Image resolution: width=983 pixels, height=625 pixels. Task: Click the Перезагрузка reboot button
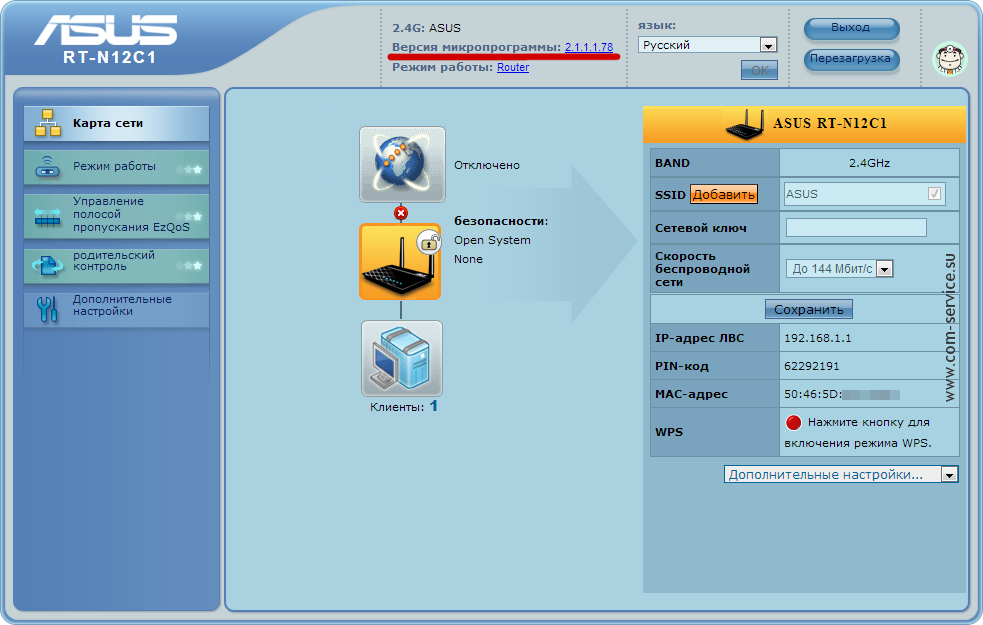coord(851,59)
